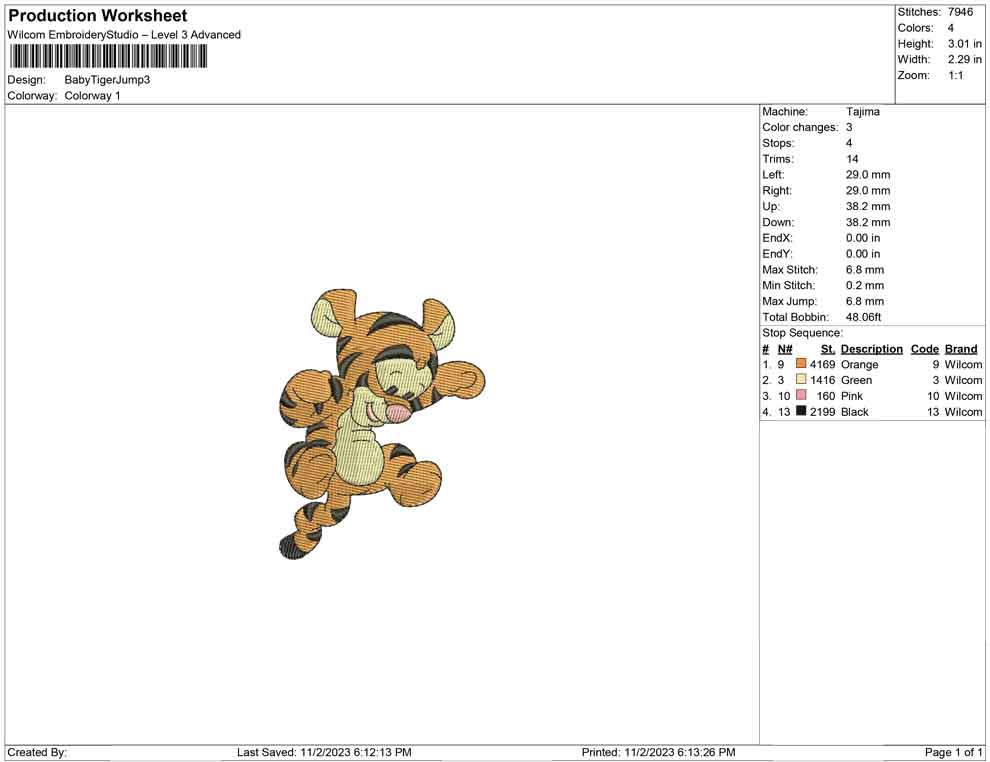Click the Production Worksheet title
The width and height of the screenshot is (990, 762).
click(98, 16)
